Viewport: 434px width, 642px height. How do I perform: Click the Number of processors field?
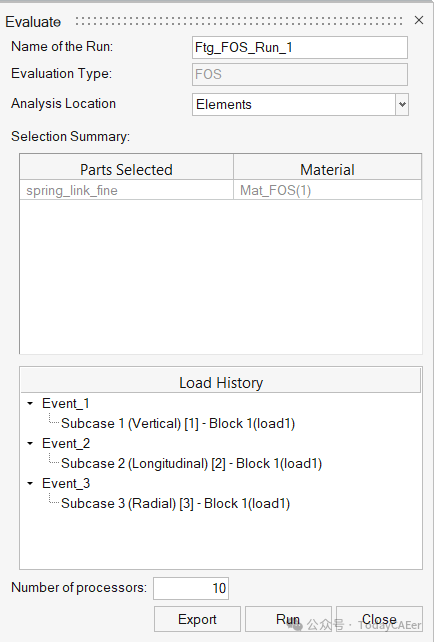[x=191, y=588]
